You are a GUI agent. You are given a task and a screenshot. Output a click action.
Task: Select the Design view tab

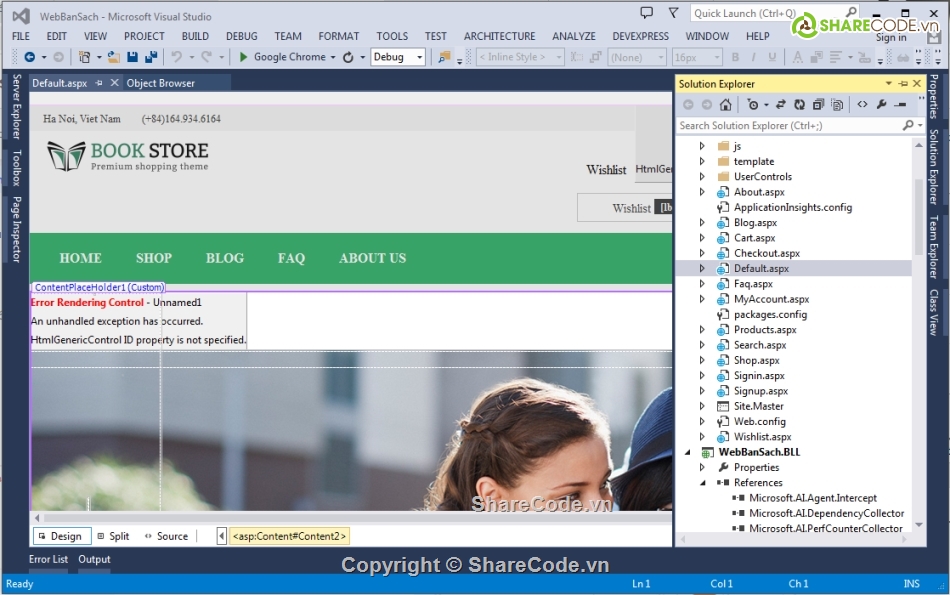point(61,536)
